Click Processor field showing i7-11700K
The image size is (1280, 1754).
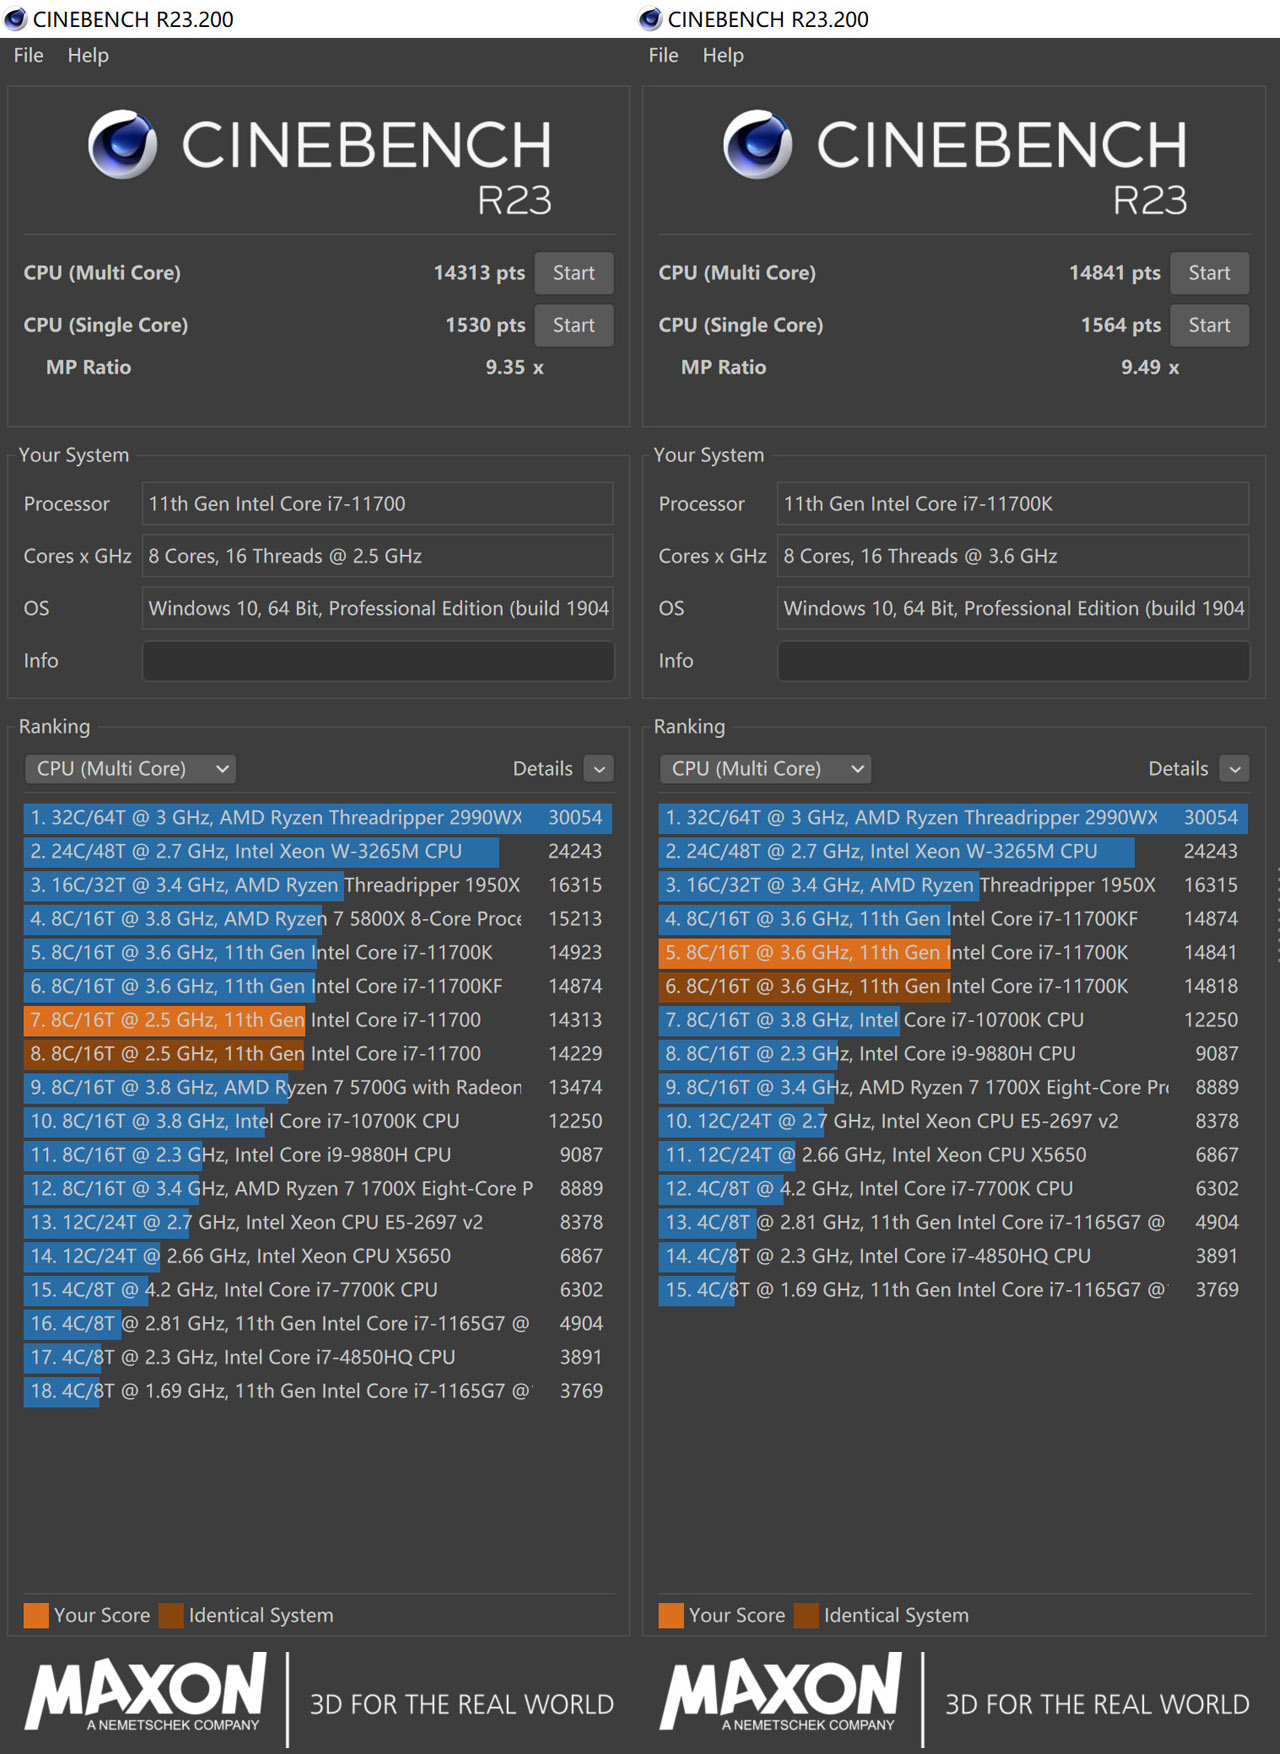(1014, 504)
